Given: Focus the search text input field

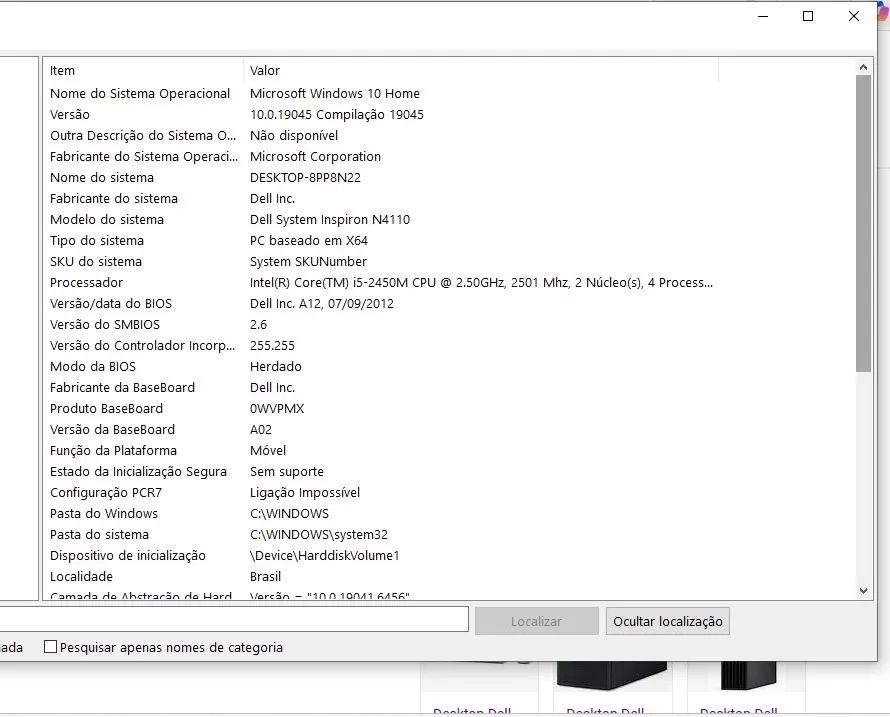Looking at the screenshot, I should [x=234, y=619].
